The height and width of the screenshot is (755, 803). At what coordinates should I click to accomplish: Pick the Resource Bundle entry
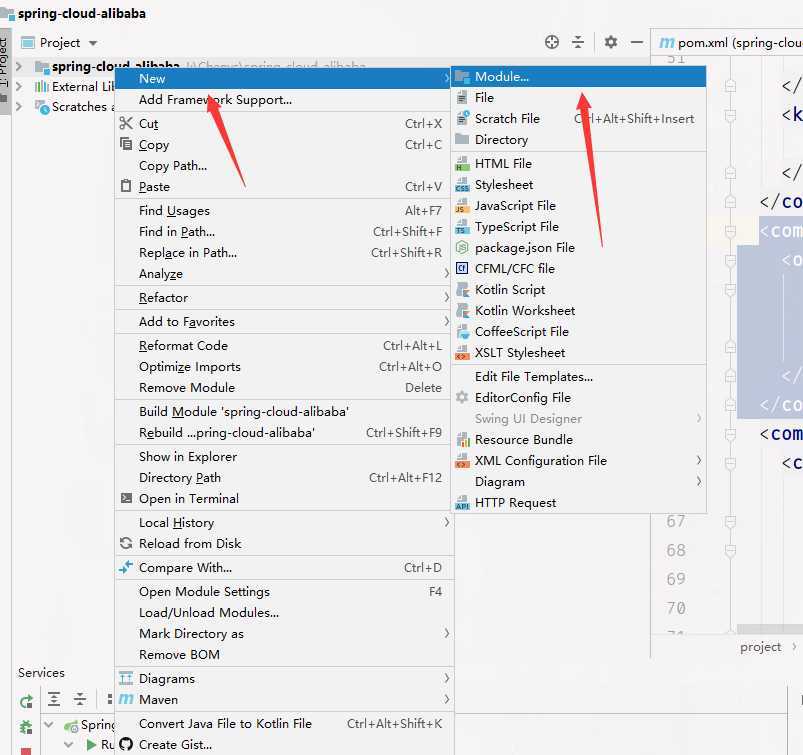523,439
